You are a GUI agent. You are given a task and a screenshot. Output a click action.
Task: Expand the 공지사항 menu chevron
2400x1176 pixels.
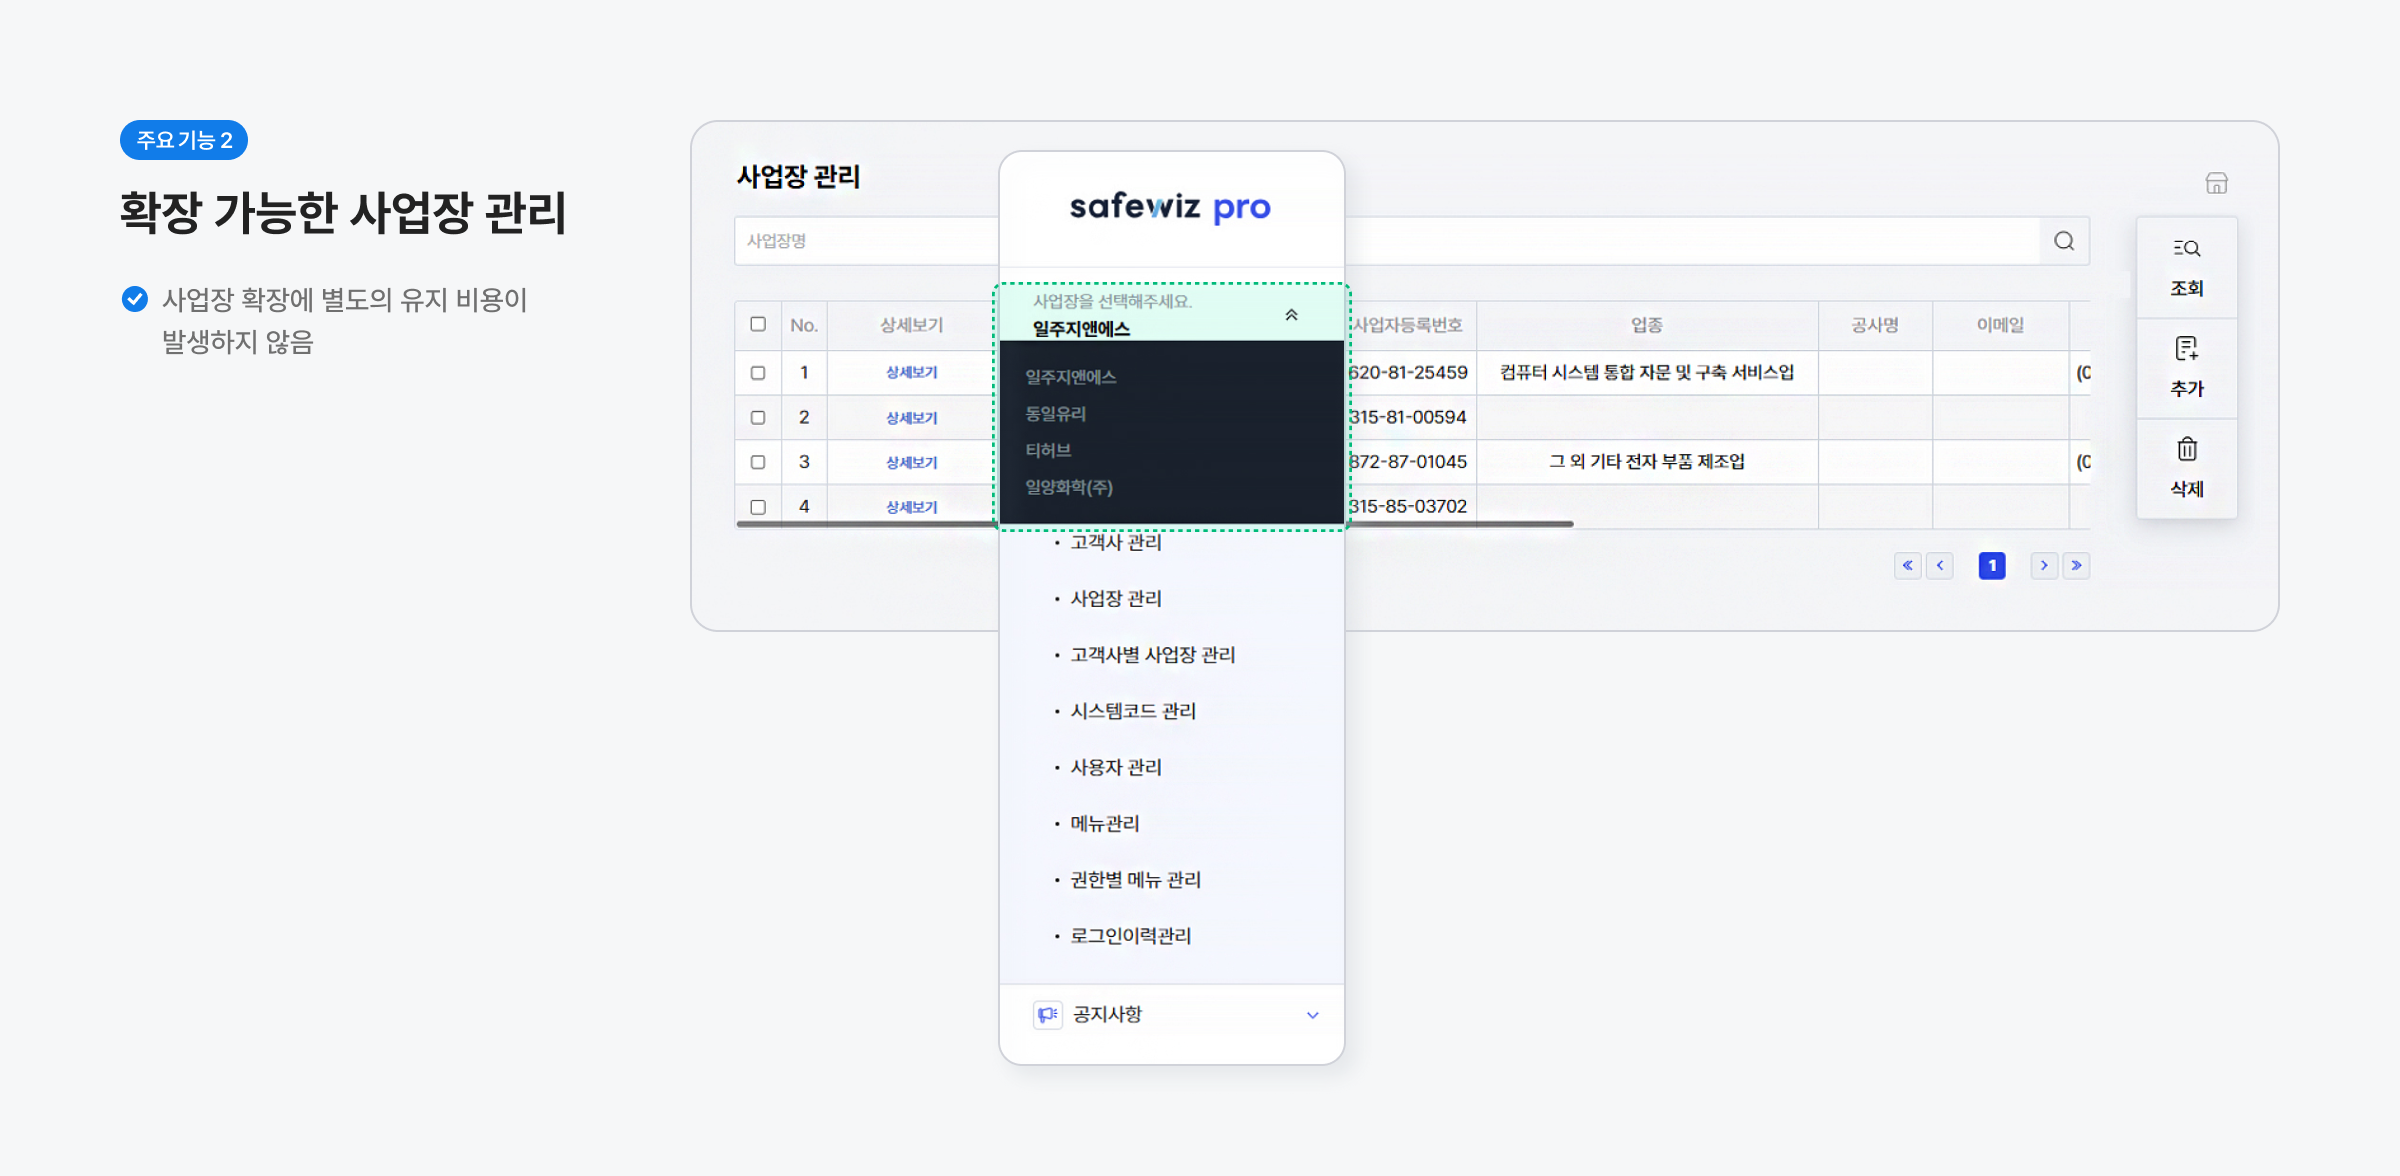(x=1312, y=1015)
